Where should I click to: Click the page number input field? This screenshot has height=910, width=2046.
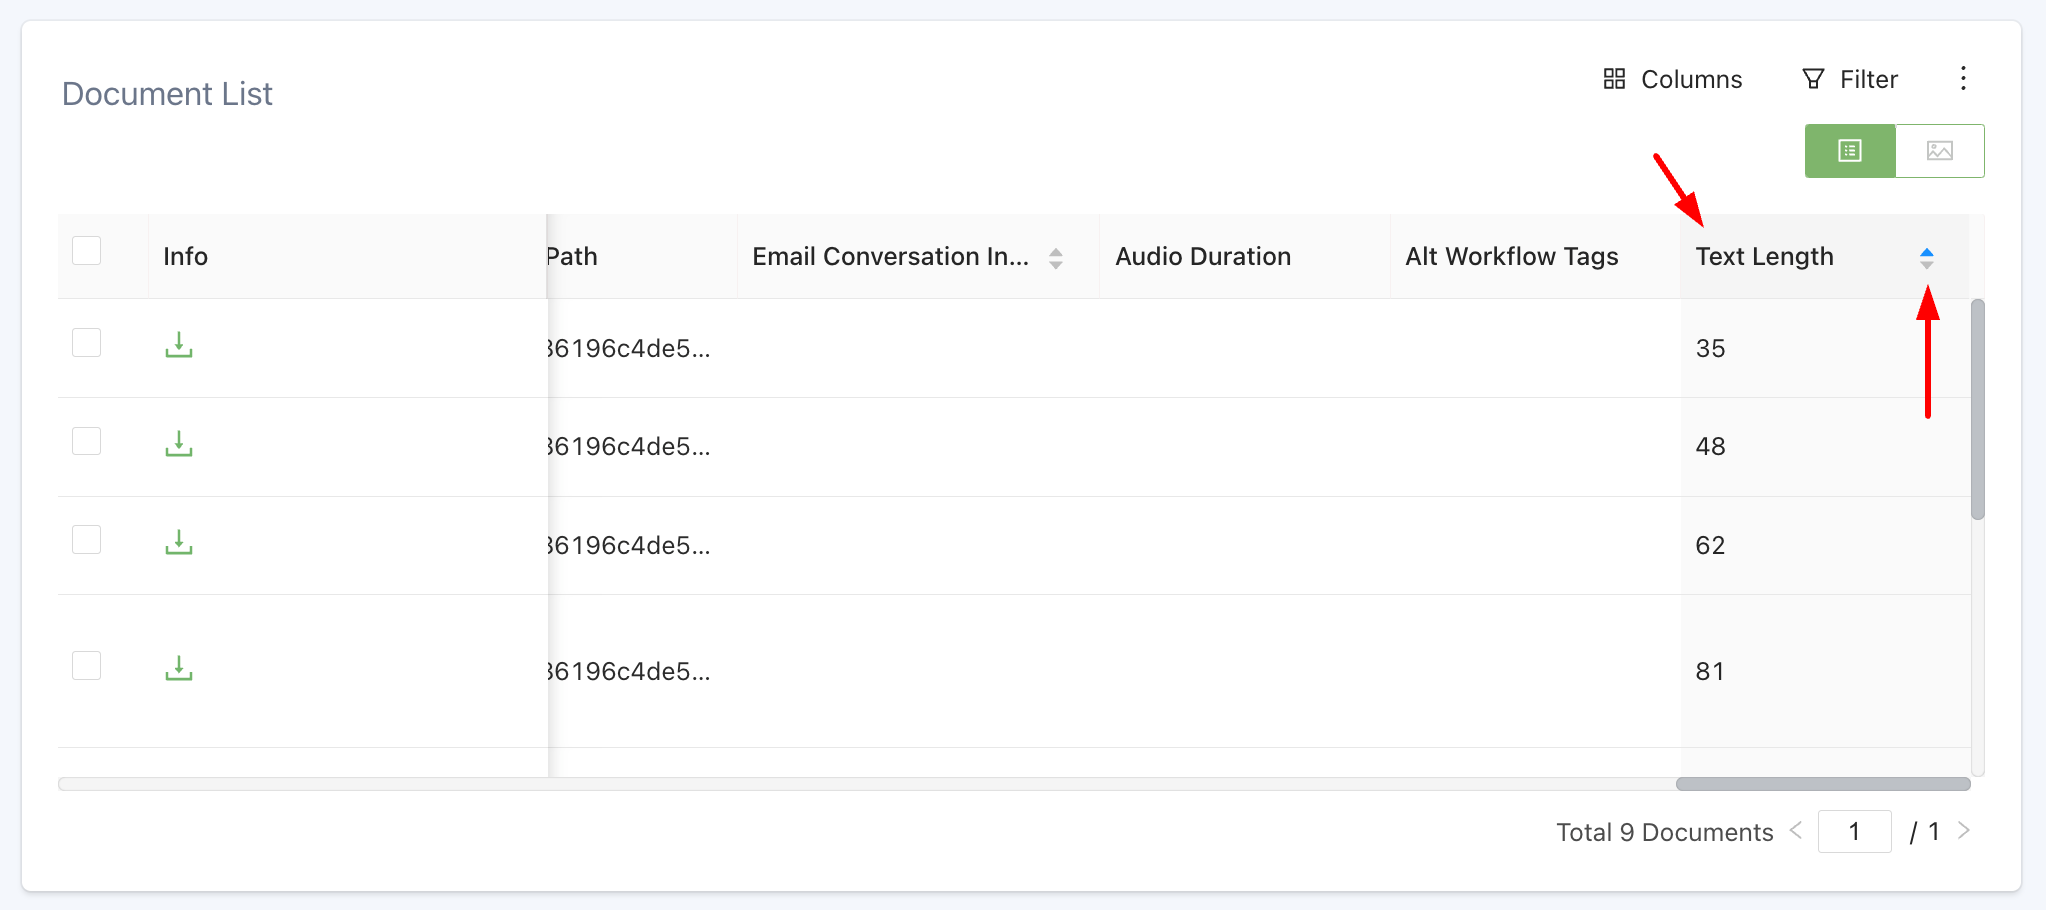[x=1854, y=832]
